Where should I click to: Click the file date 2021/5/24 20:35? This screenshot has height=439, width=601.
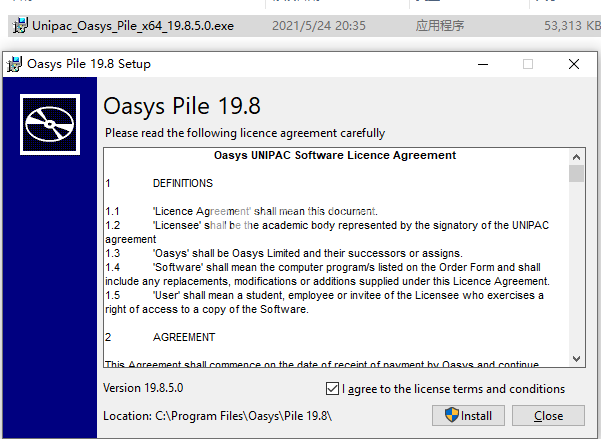click(319, 26)
